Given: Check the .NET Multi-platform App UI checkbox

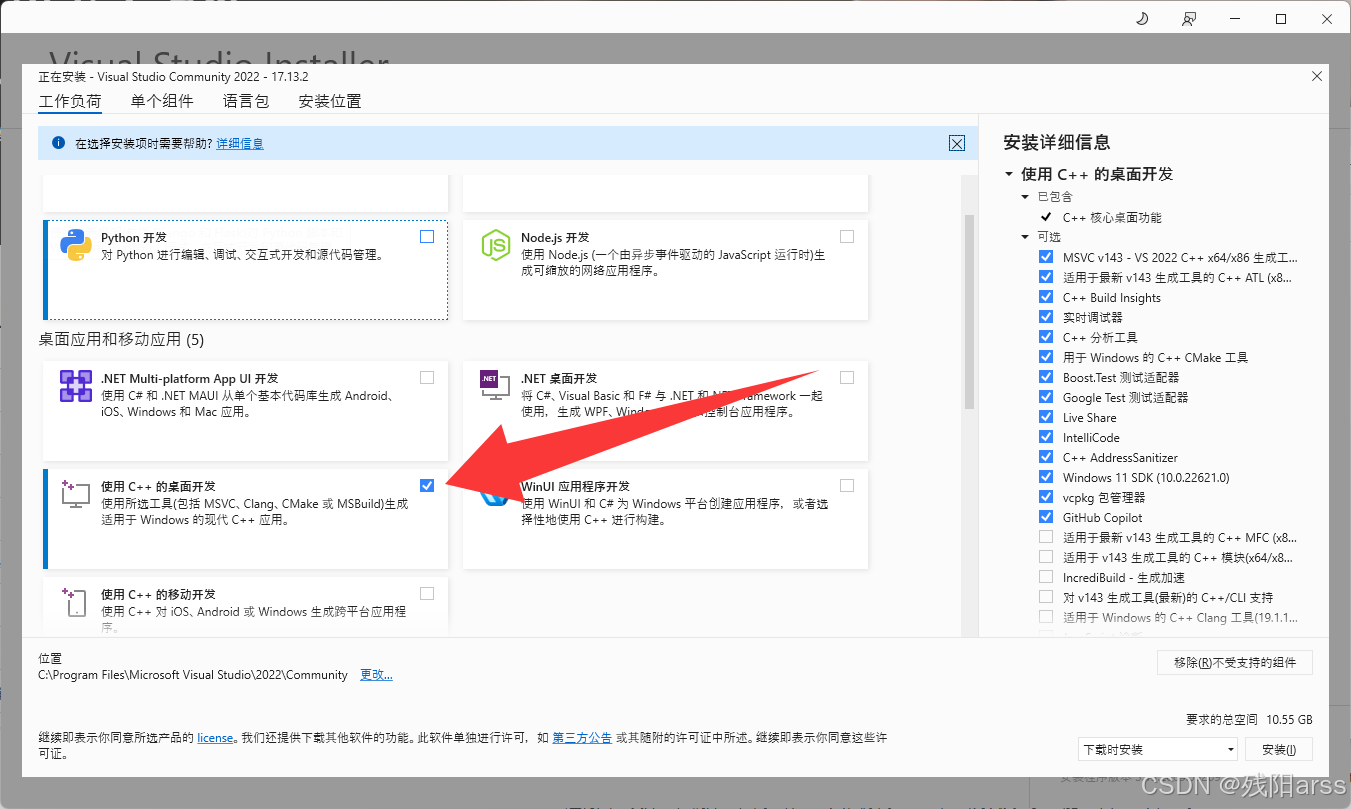Looking at the screenshot, I should click(427, 378).
